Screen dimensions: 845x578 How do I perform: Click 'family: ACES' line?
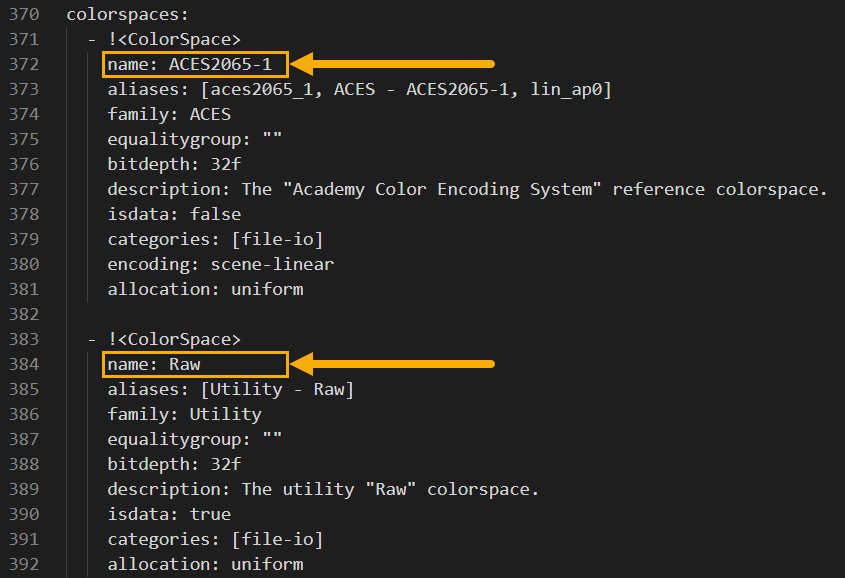tap(169, 114)
